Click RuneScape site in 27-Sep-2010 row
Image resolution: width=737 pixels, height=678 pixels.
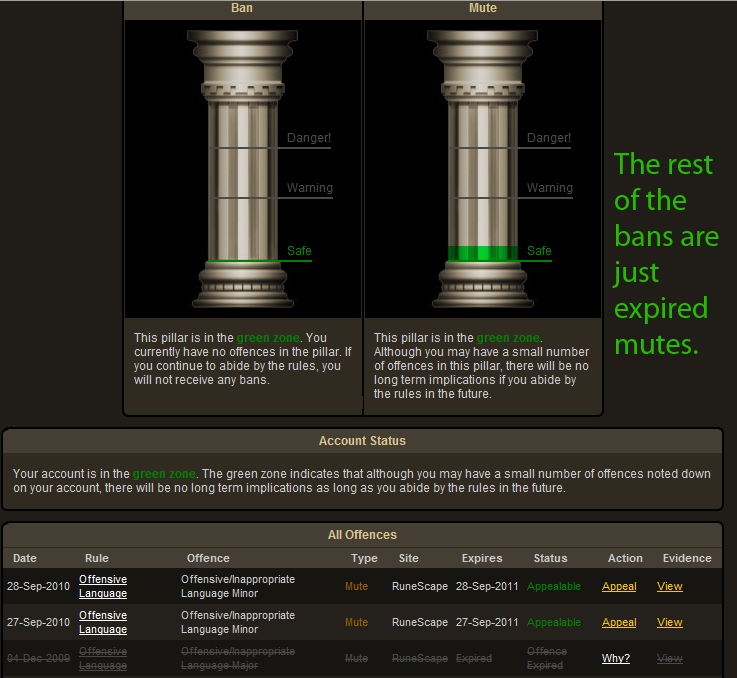point(420,622)
